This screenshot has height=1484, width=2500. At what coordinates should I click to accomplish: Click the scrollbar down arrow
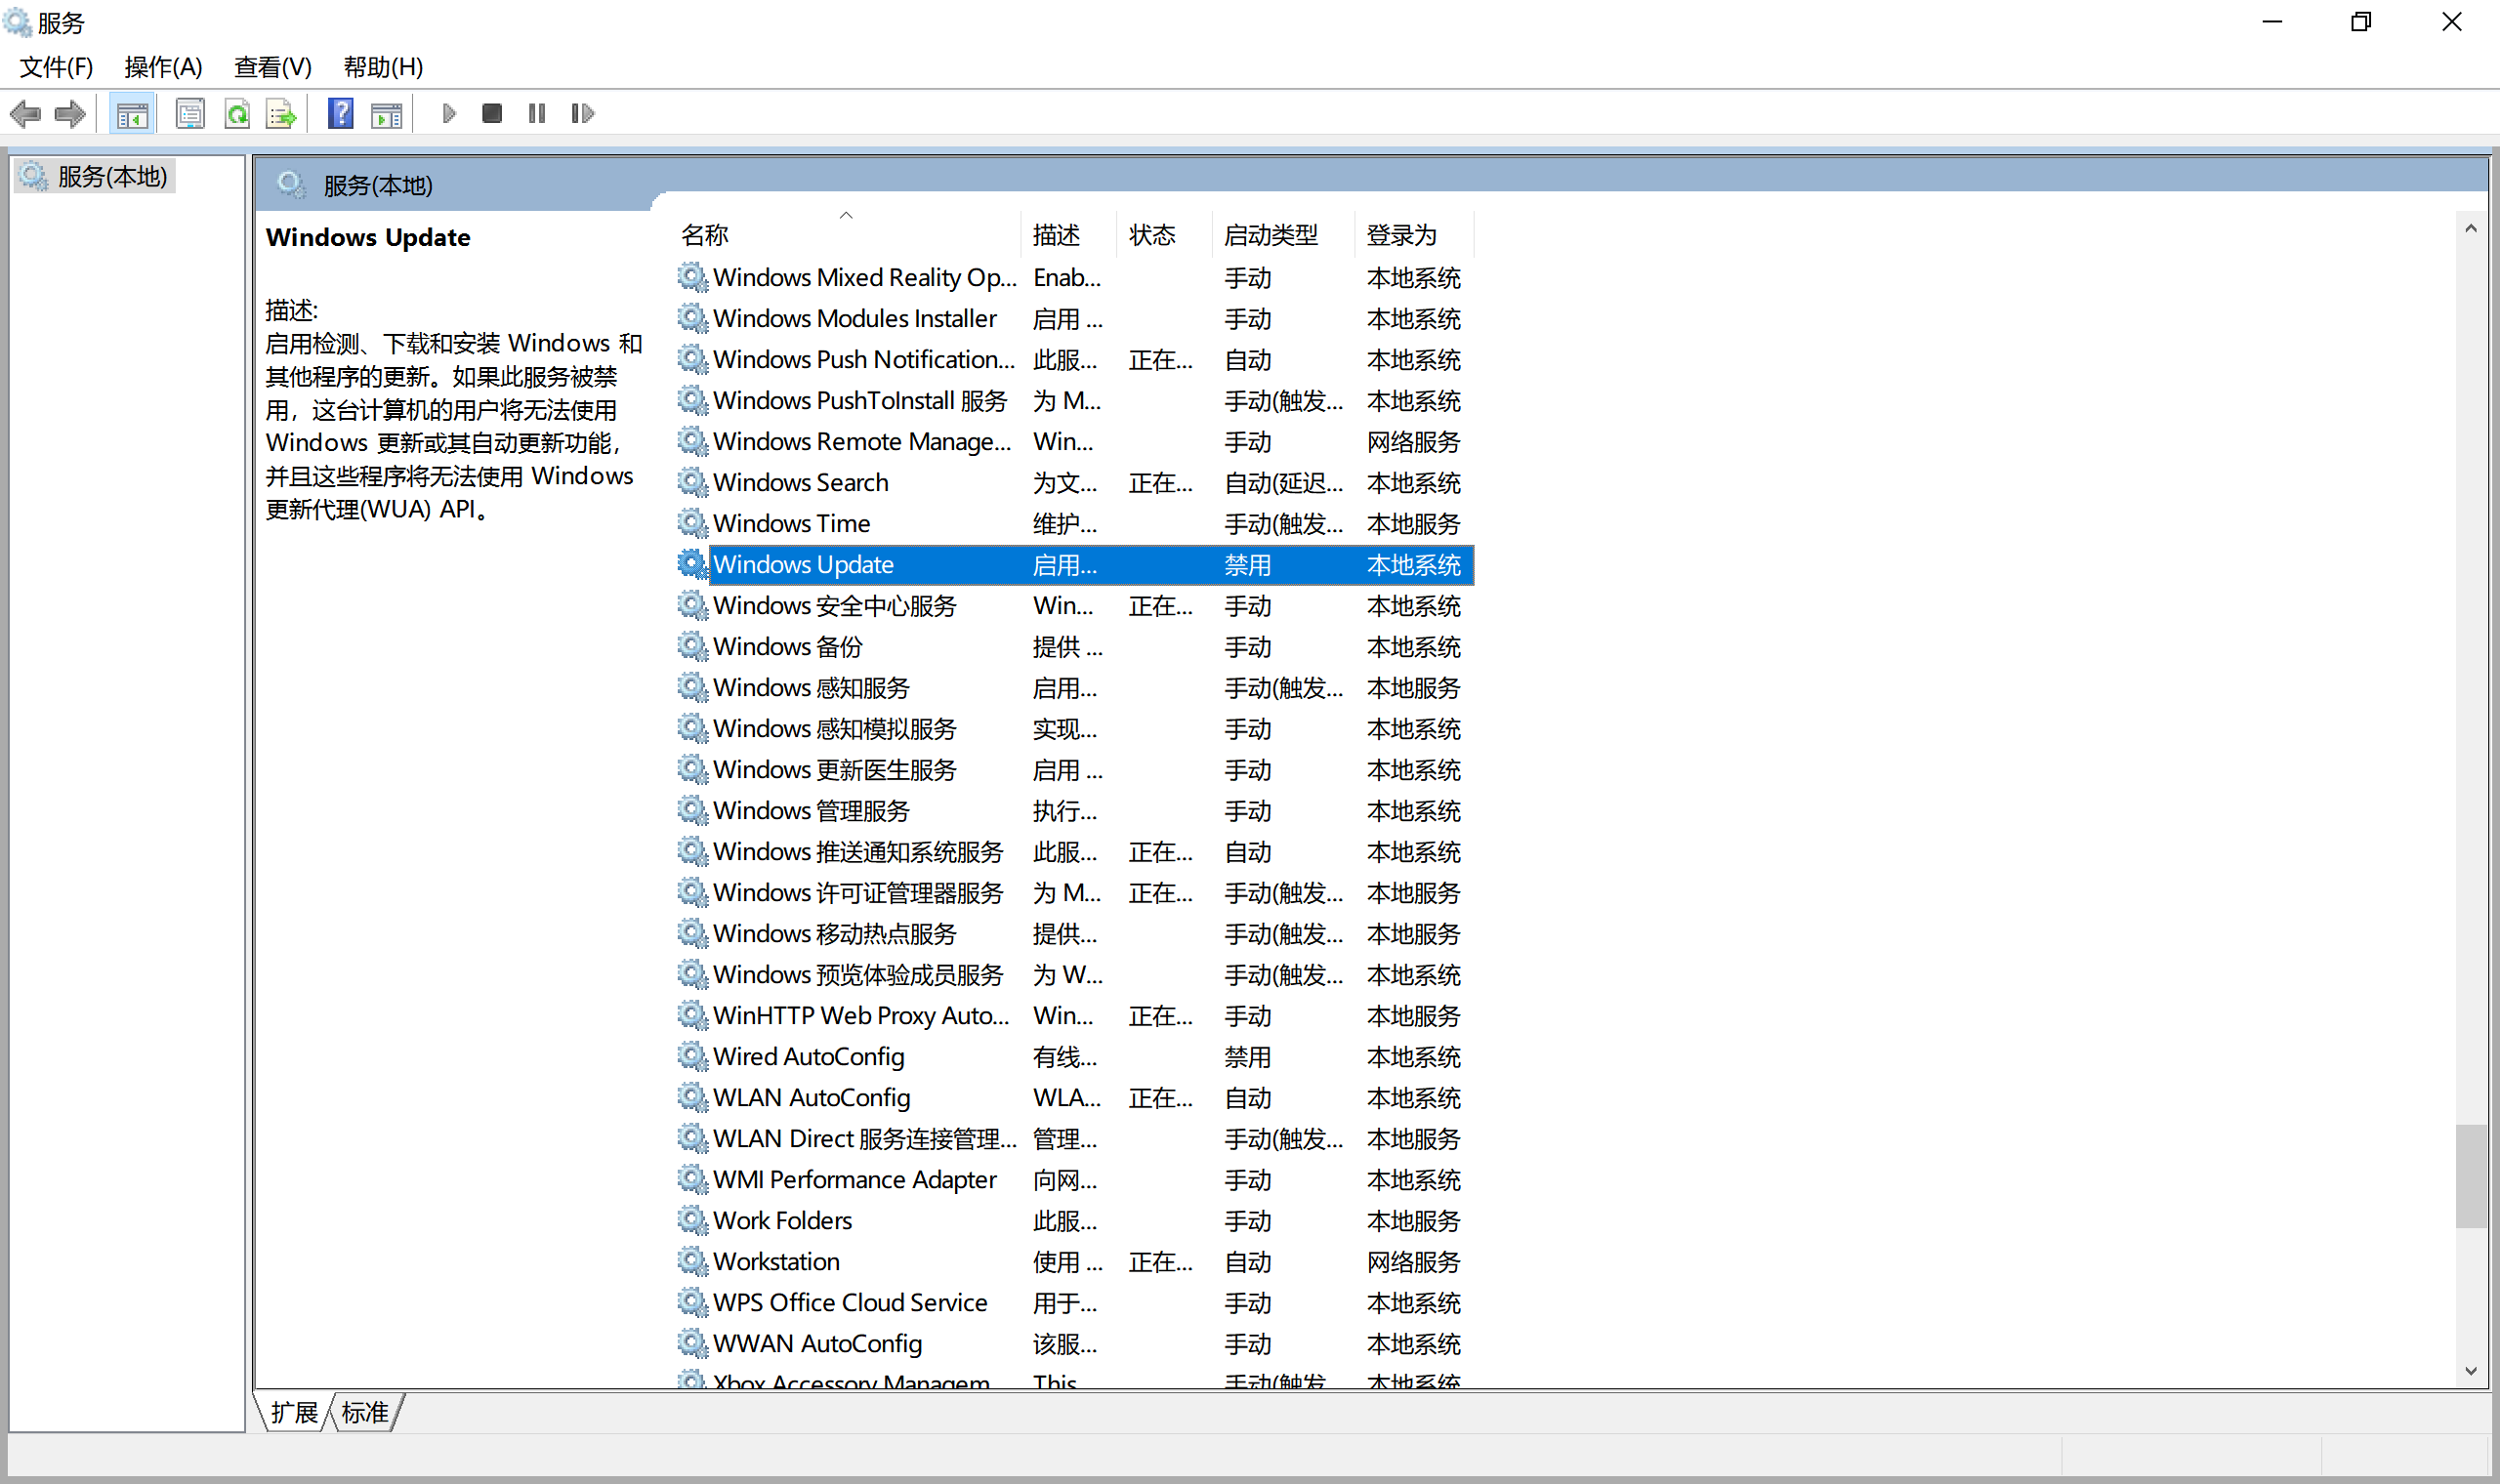point(2472,1373)
